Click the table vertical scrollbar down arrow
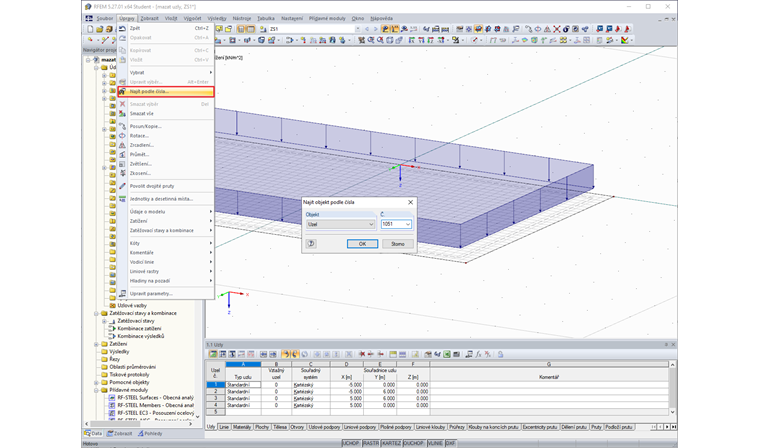760x448 pixels. click(x=672, y=412)
